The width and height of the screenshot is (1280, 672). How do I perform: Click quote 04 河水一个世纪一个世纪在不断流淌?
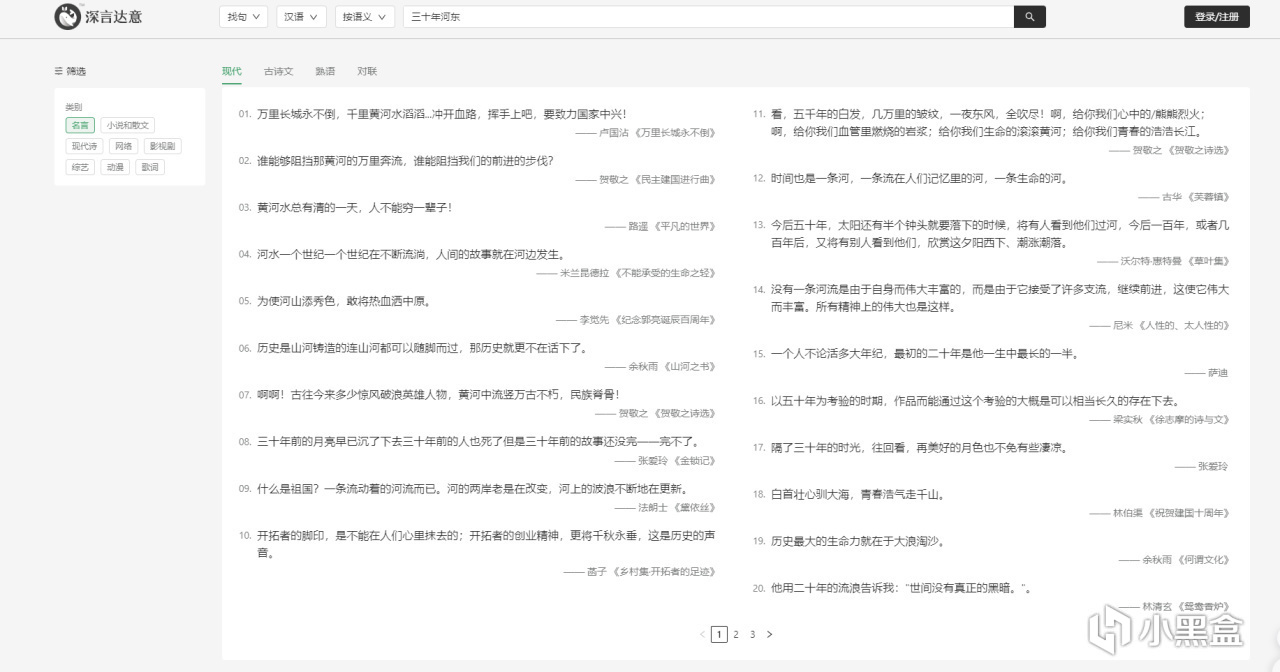coord(412,254)
